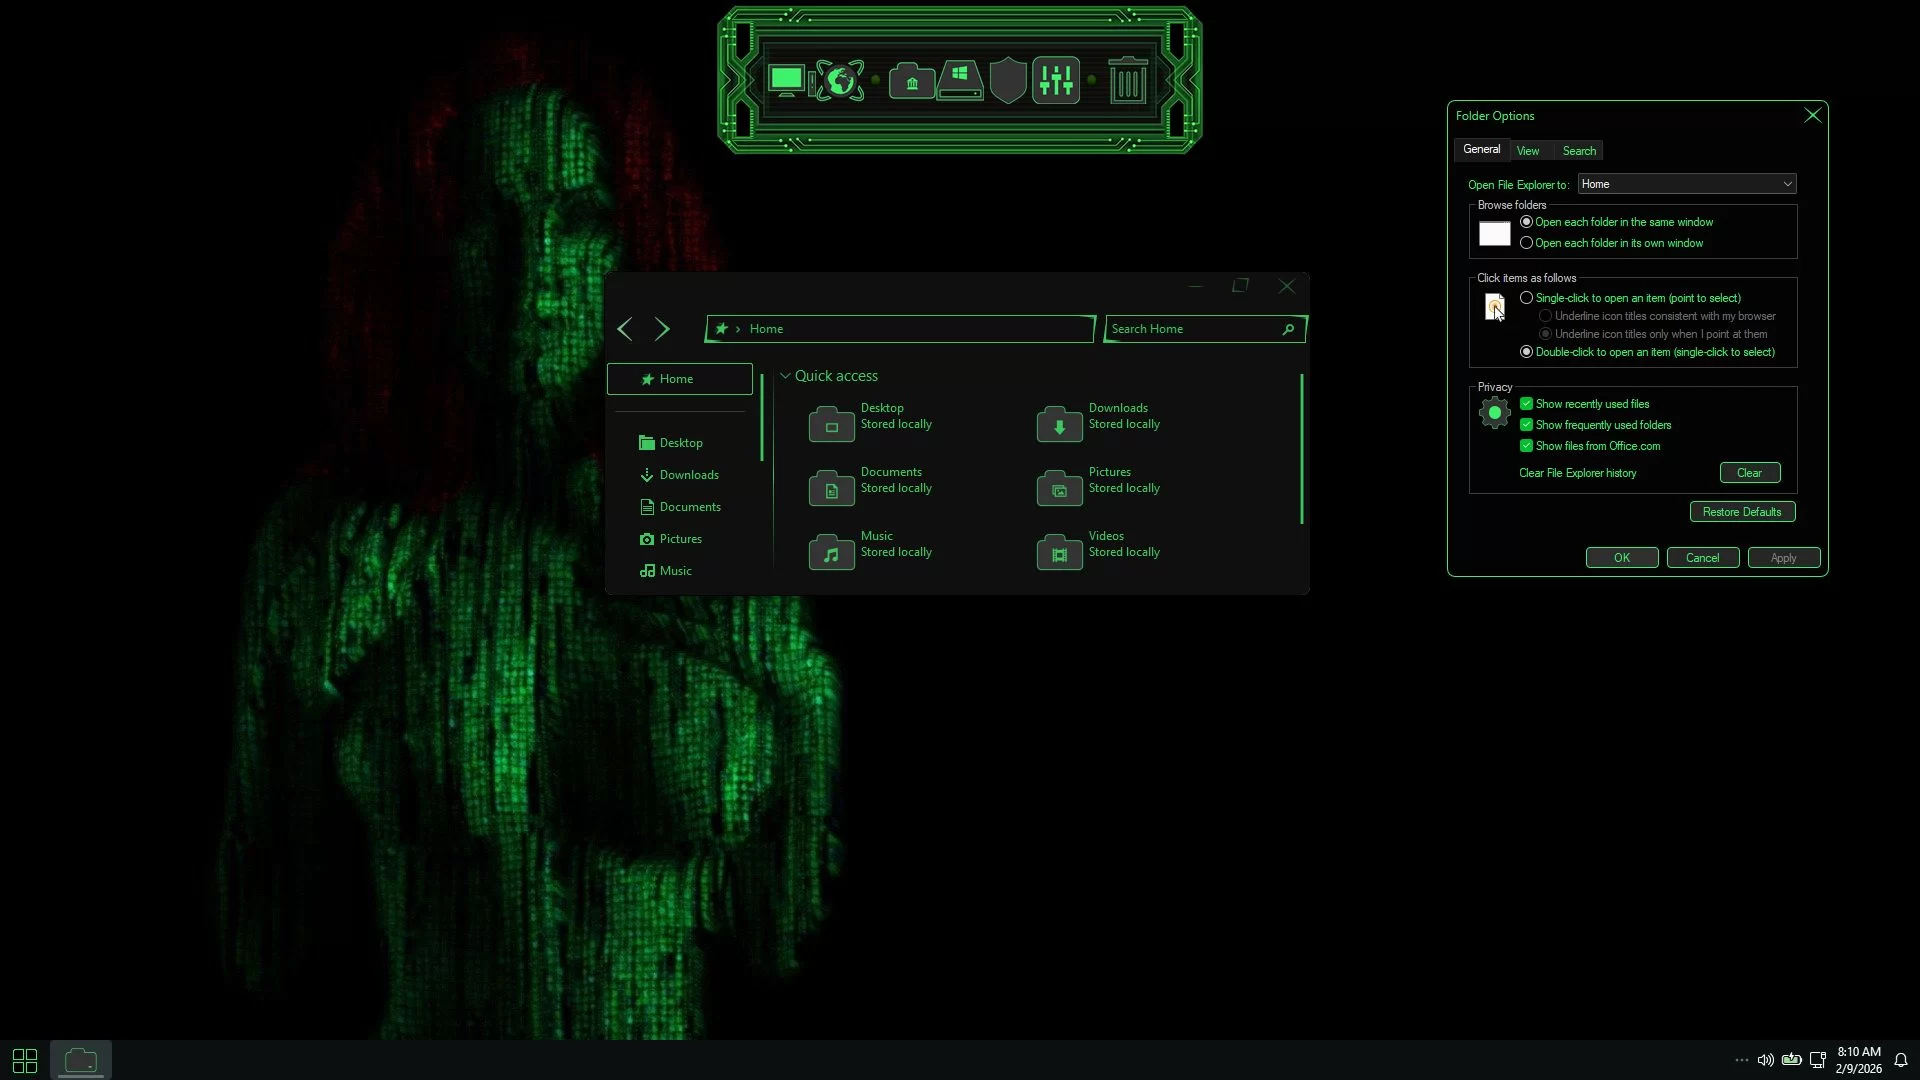The height and width of the screenshot is (1080, 1920).
Task: Launch the globe network dock icon
Action: [x=840, y=80]
